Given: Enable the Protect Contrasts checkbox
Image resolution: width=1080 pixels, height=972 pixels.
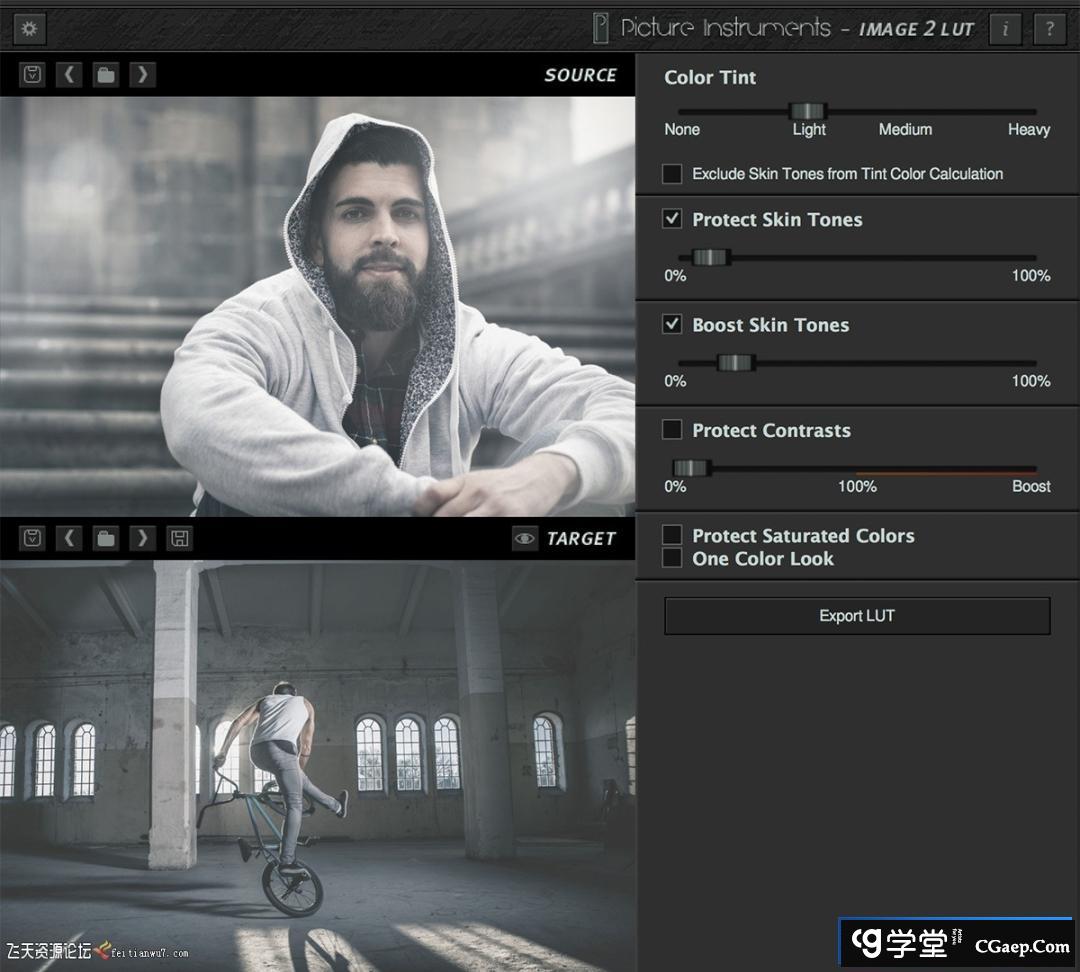Looking at the screenshot, I should pos(672,430).
